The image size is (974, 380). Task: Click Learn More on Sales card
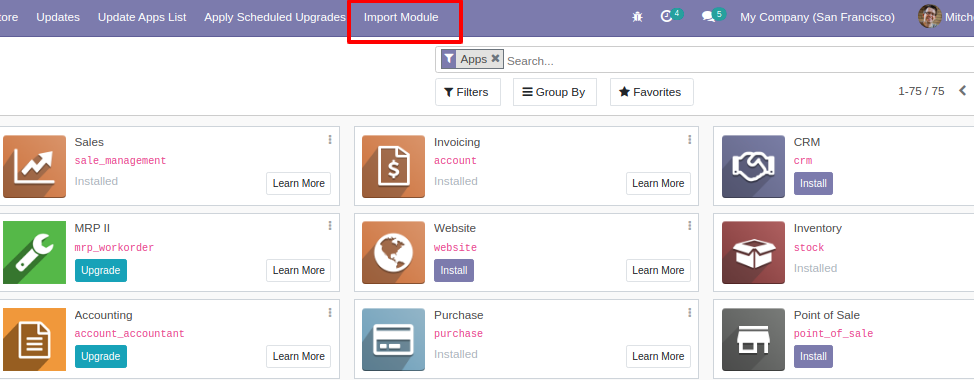click(299, 183)
